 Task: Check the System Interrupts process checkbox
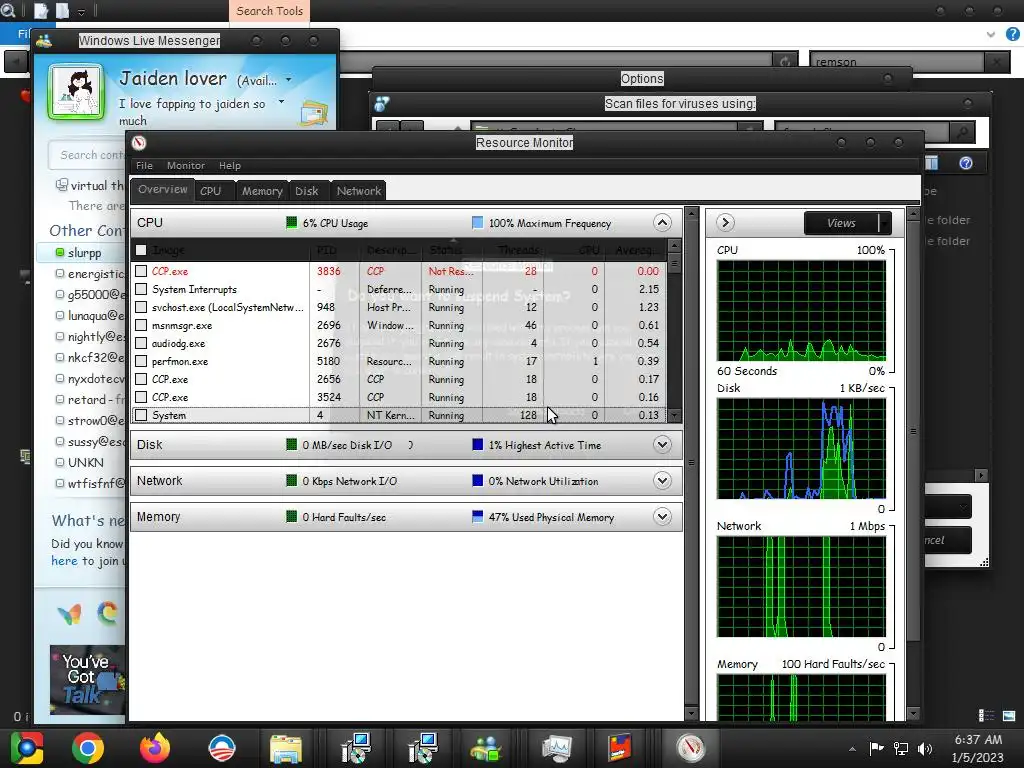point(141,289)
